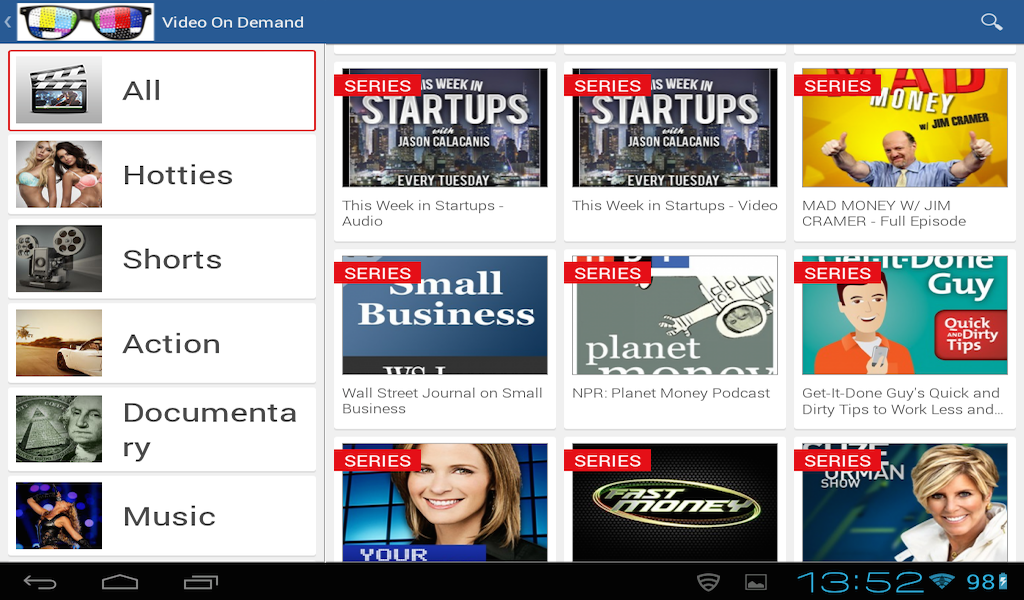Open the Get-It-Done Guy thumbnail
The image size is (1024, 600).
pos(904,315)
